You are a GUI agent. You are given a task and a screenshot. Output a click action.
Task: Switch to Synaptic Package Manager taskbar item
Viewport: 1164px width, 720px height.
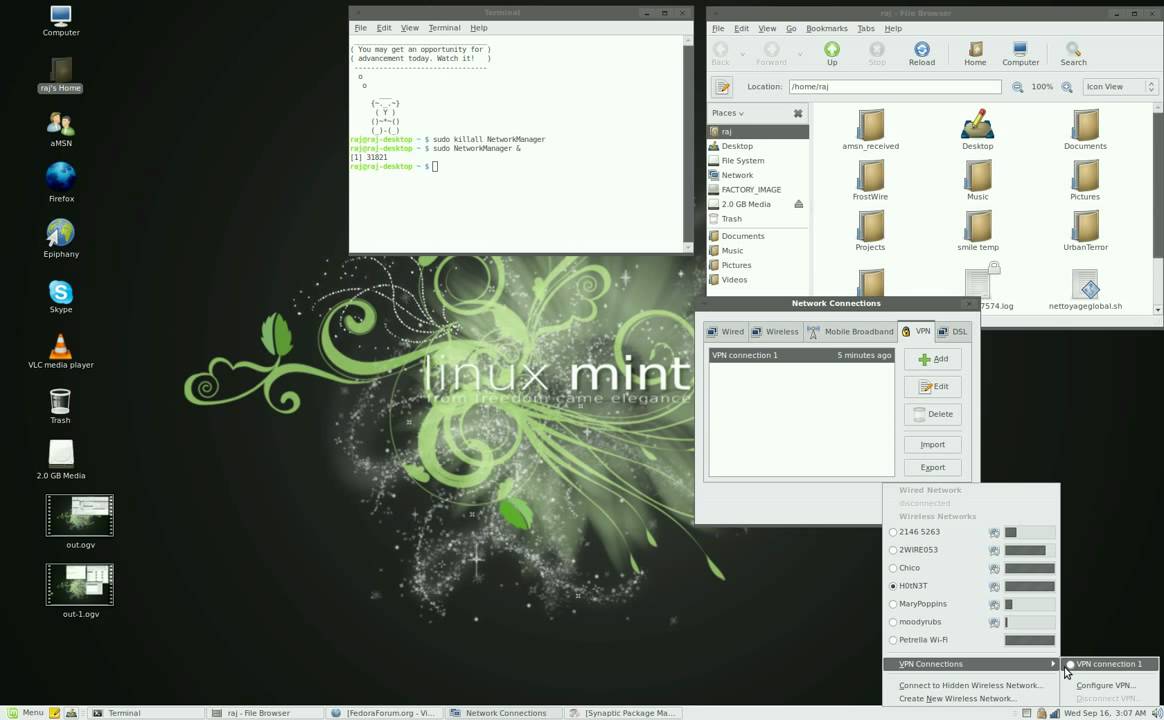pyautogui.click(x=622, y=713)
